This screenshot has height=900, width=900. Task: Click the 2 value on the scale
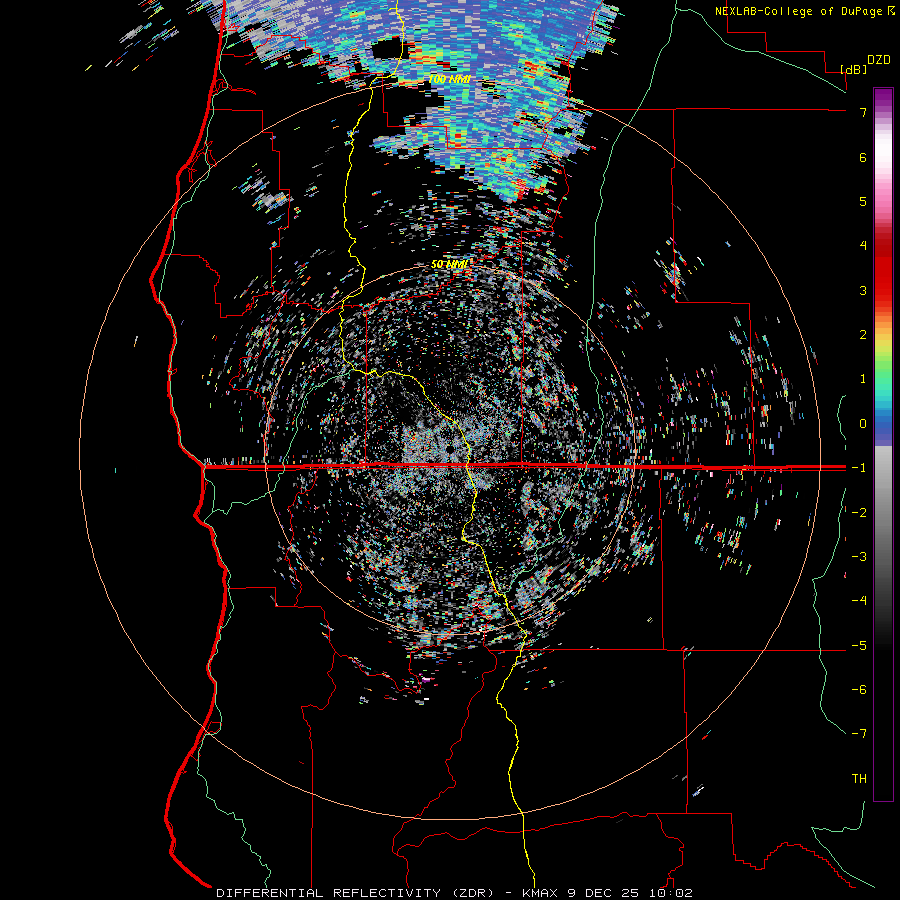[863, 335]
